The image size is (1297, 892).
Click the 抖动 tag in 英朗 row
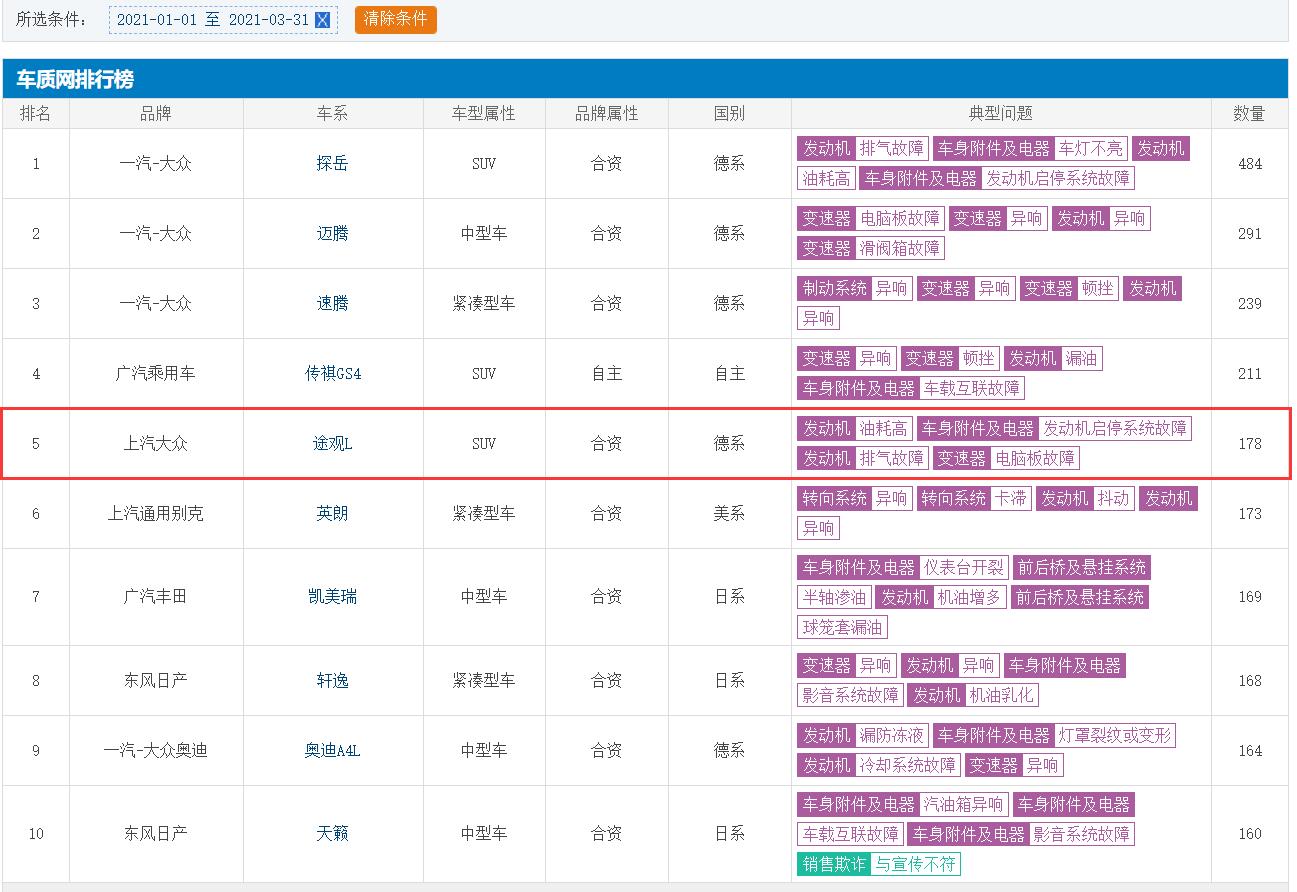[1114, 499]
